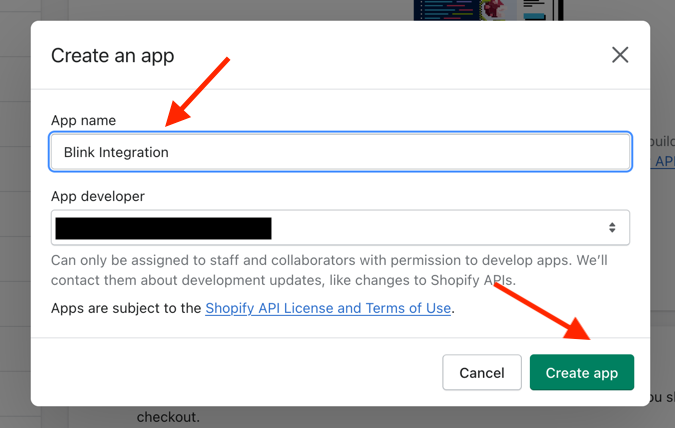Open Shopify API License and Terms of Use link

(x=328, y=308)
